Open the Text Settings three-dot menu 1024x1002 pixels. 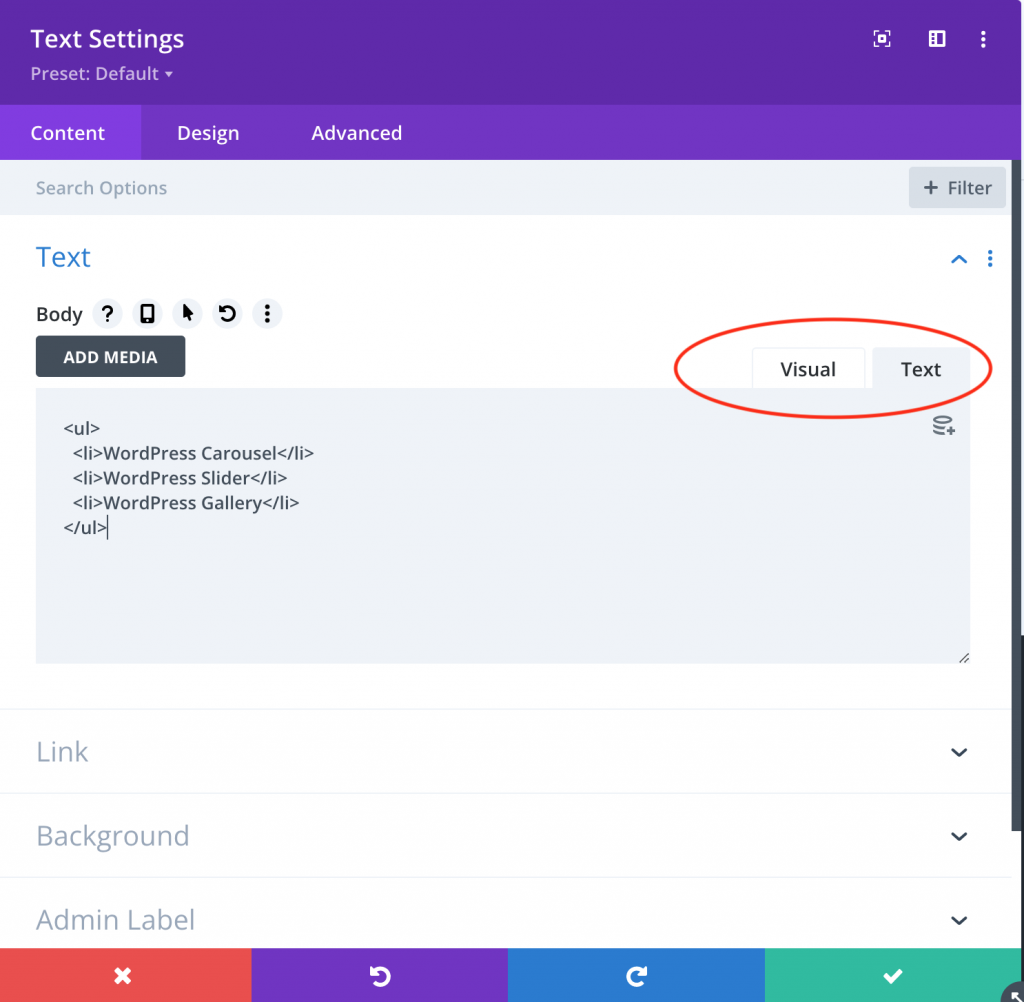(x=983, y=38)
